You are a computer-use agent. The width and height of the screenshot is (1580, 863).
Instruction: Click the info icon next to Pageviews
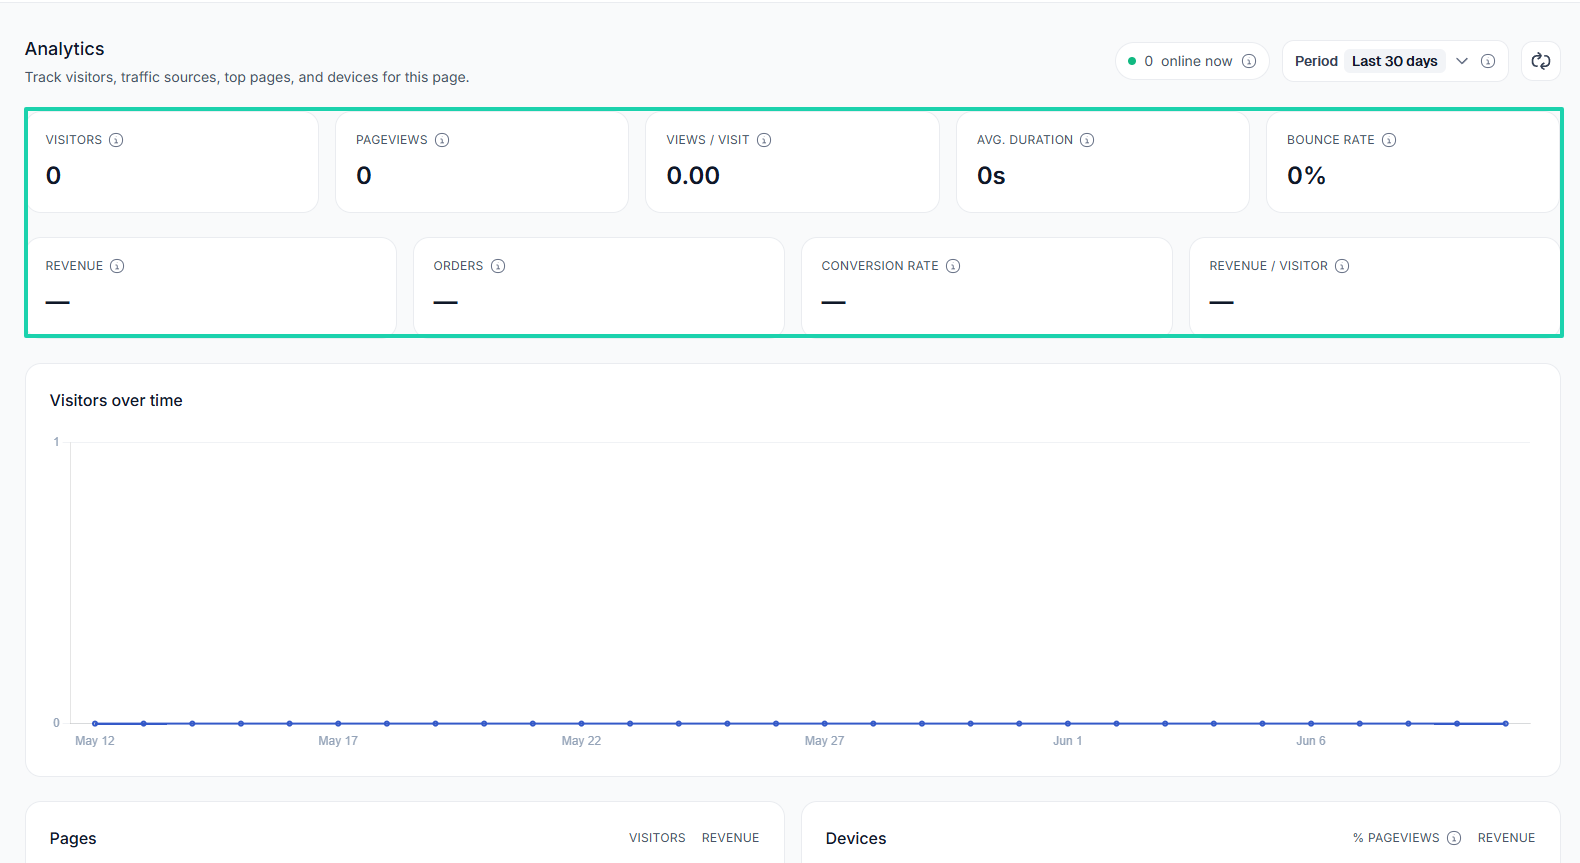point(442,140)
